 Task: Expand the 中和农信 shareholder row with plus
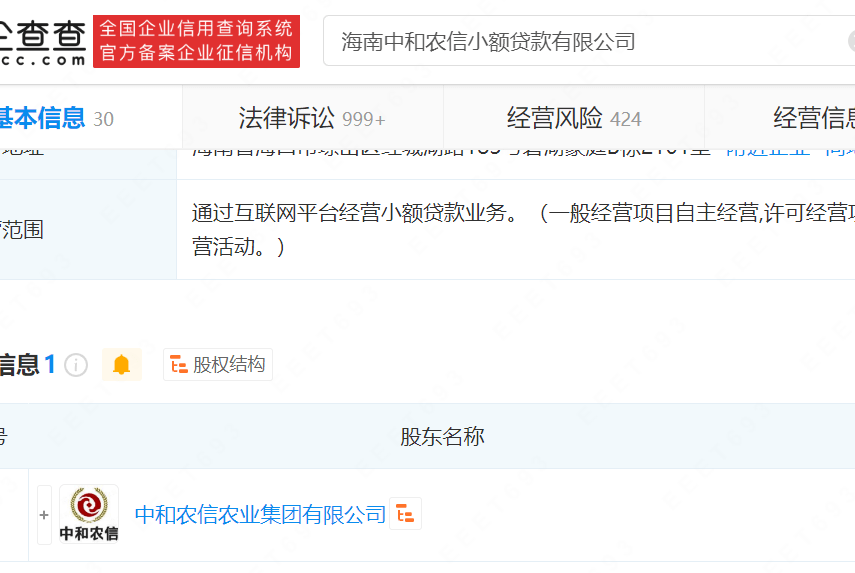pyautogui.click(x=44, y=515)
